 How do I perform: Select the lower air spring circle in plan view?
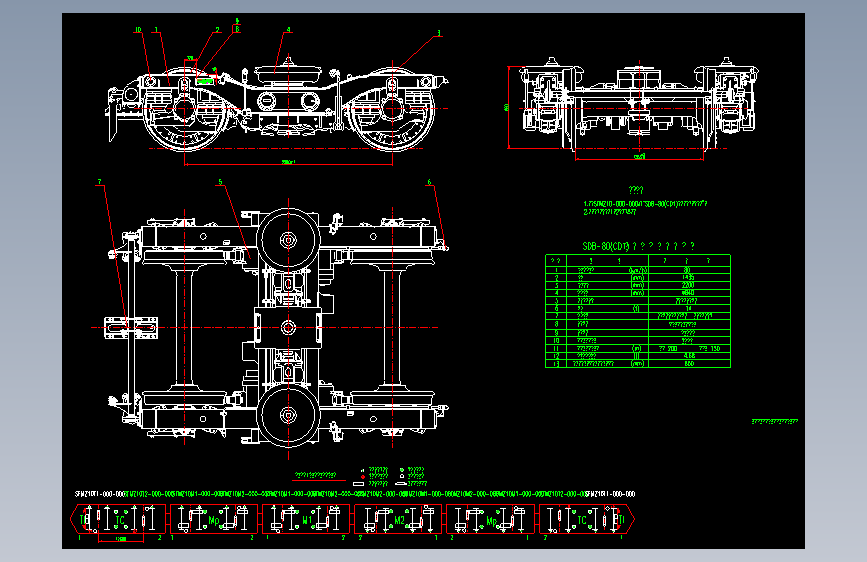click(288, 415)
